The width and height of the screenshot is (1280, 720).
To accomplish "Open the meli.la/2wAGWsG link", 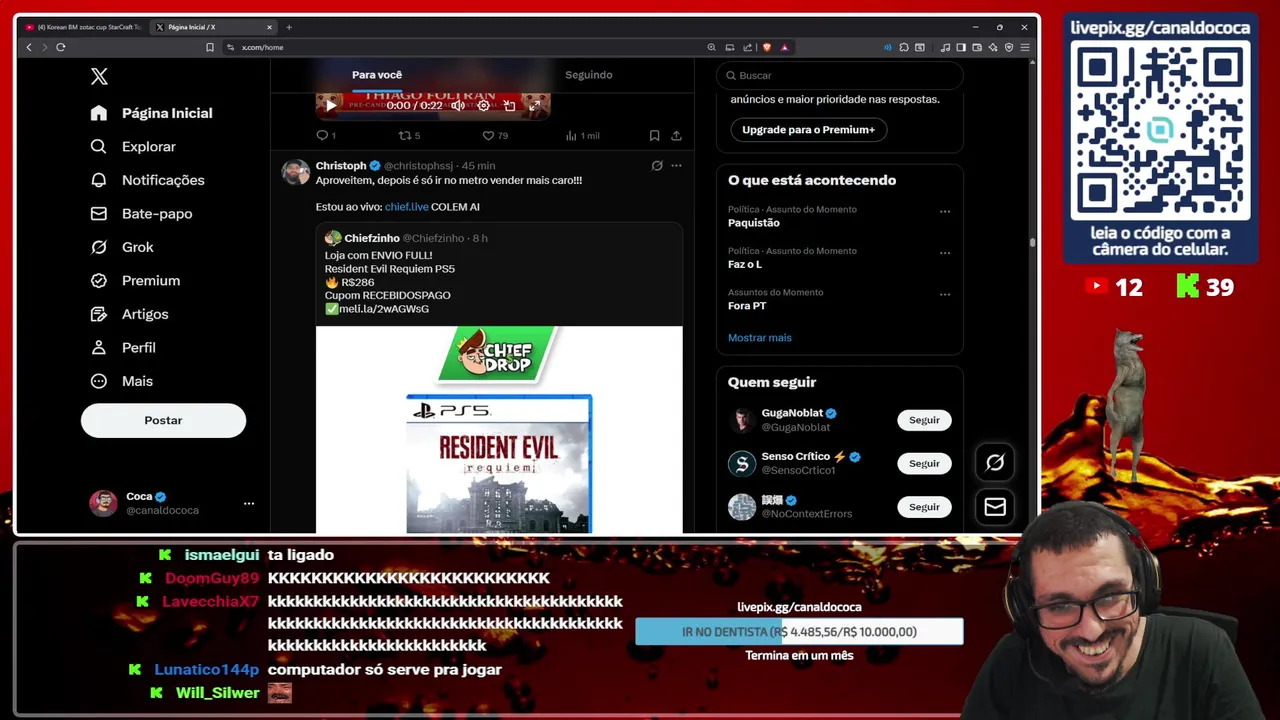I will click(x=384, y=309).
